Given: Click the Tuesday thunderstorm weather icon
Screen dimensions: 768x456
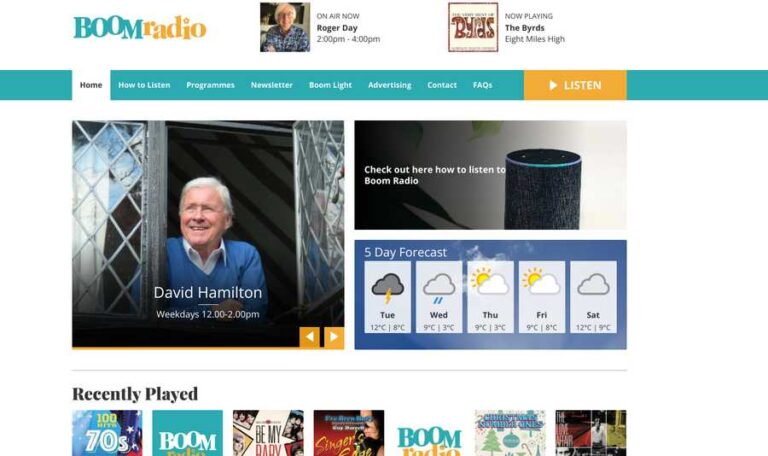Looking at the screenshot, I should coord(387,288).
